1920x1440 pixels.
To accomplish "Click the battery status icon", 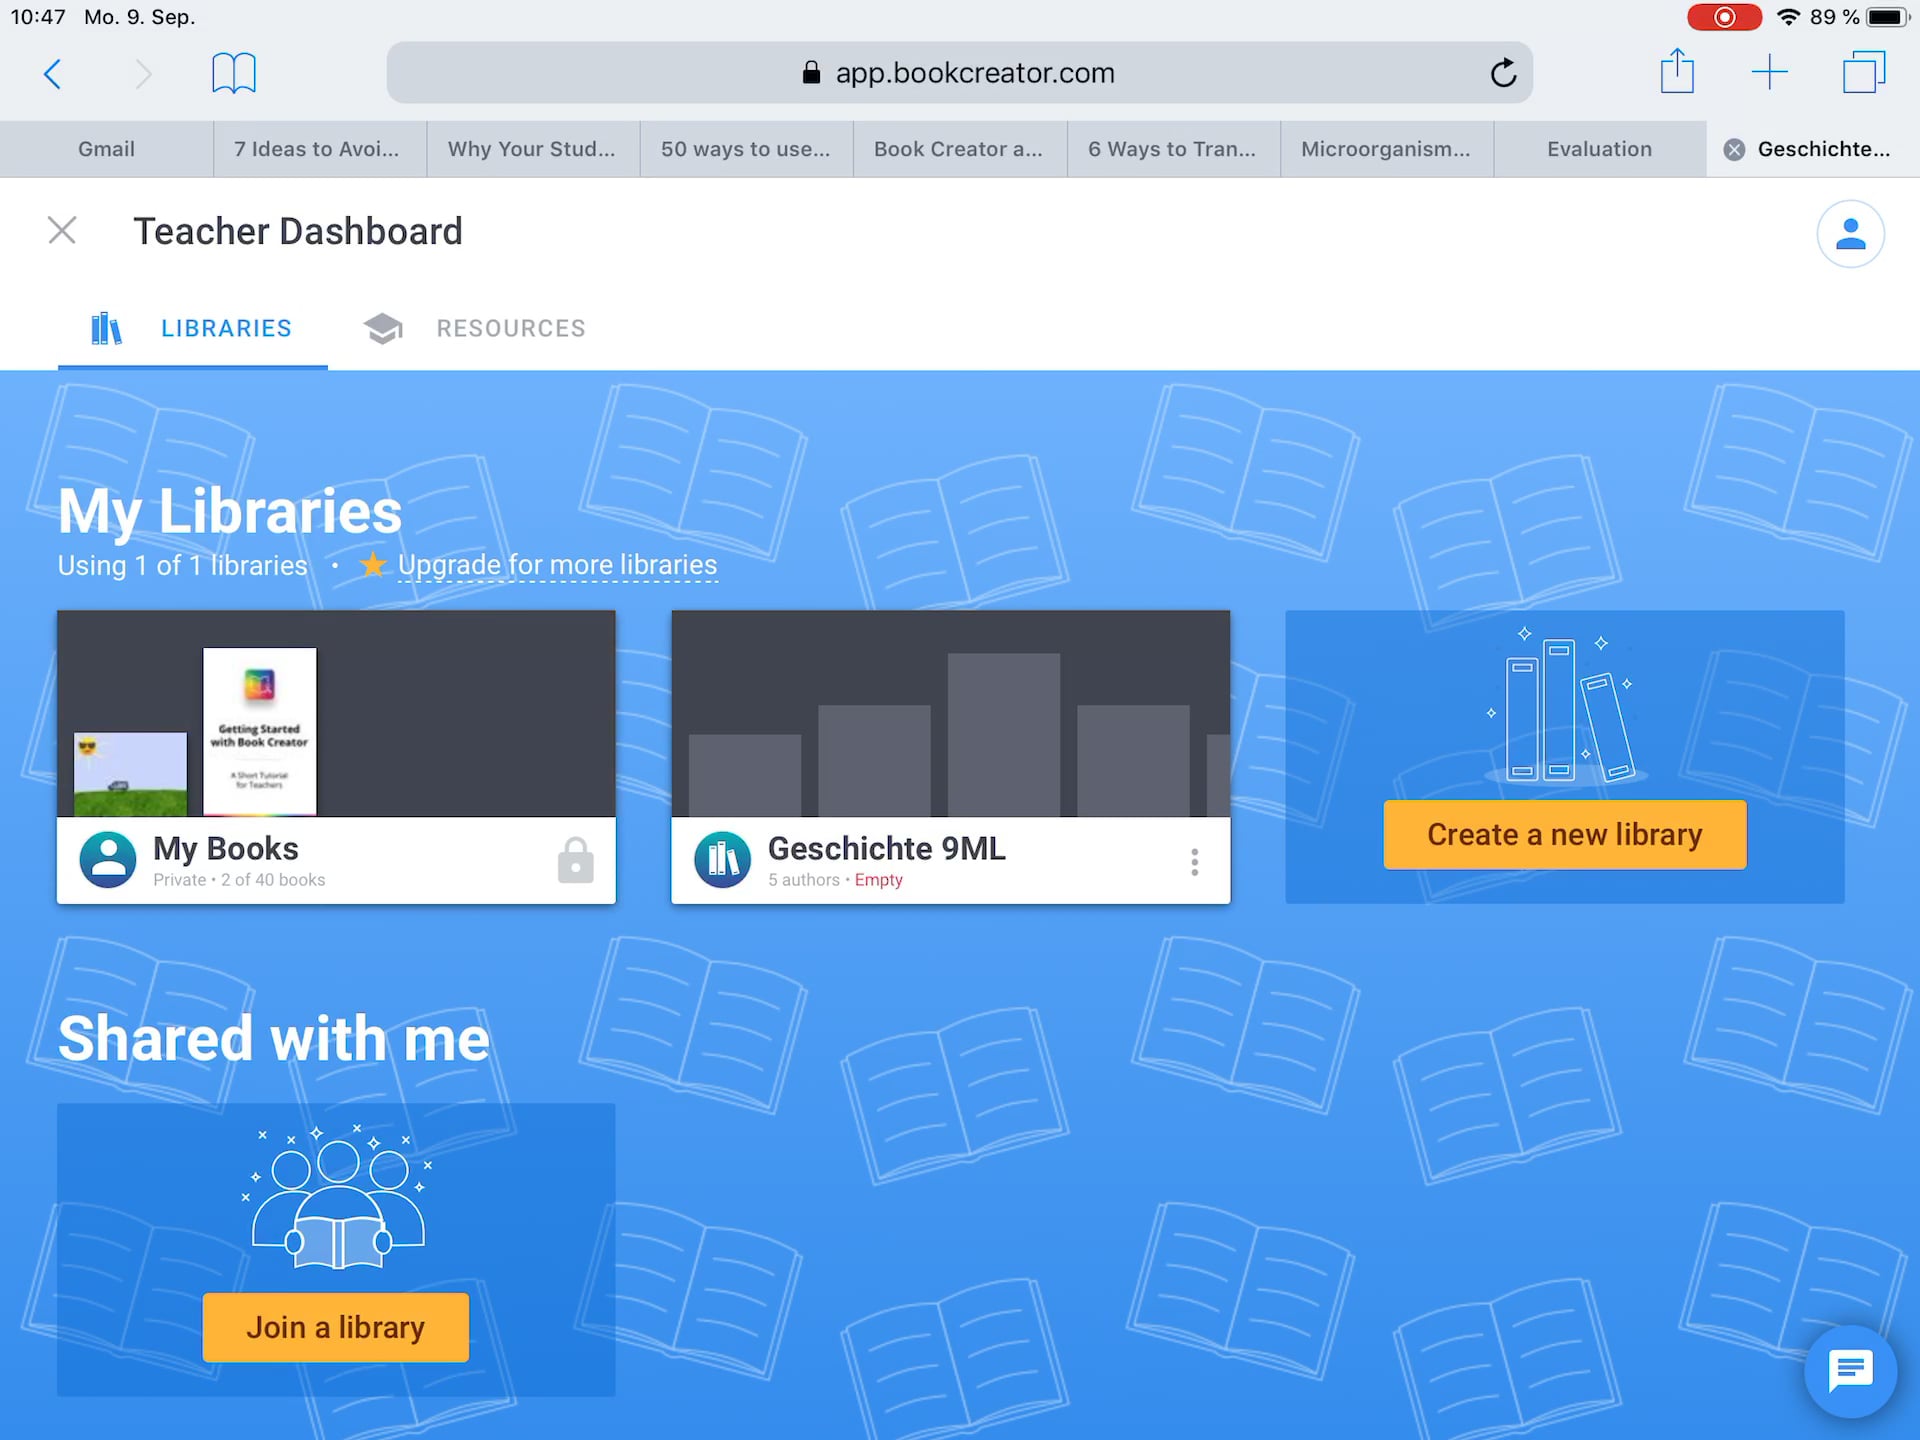I will [1888, 17].
